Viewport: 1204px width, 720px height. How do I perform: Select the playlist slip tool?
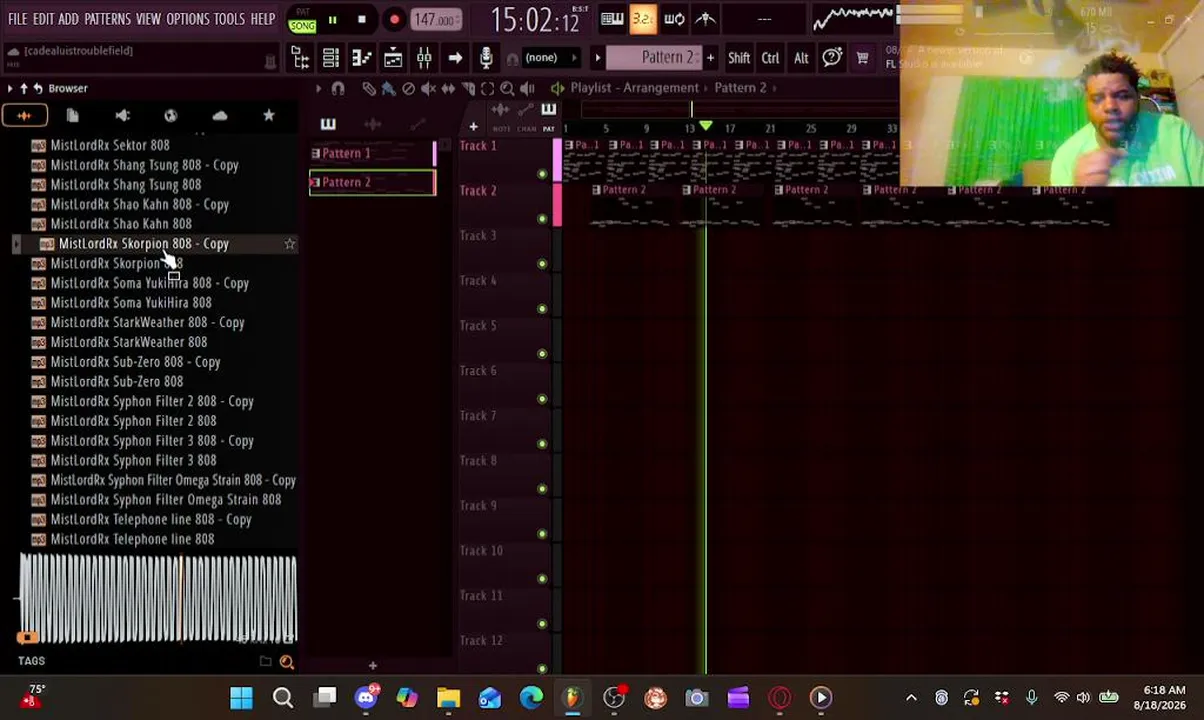tap(448, 88)
